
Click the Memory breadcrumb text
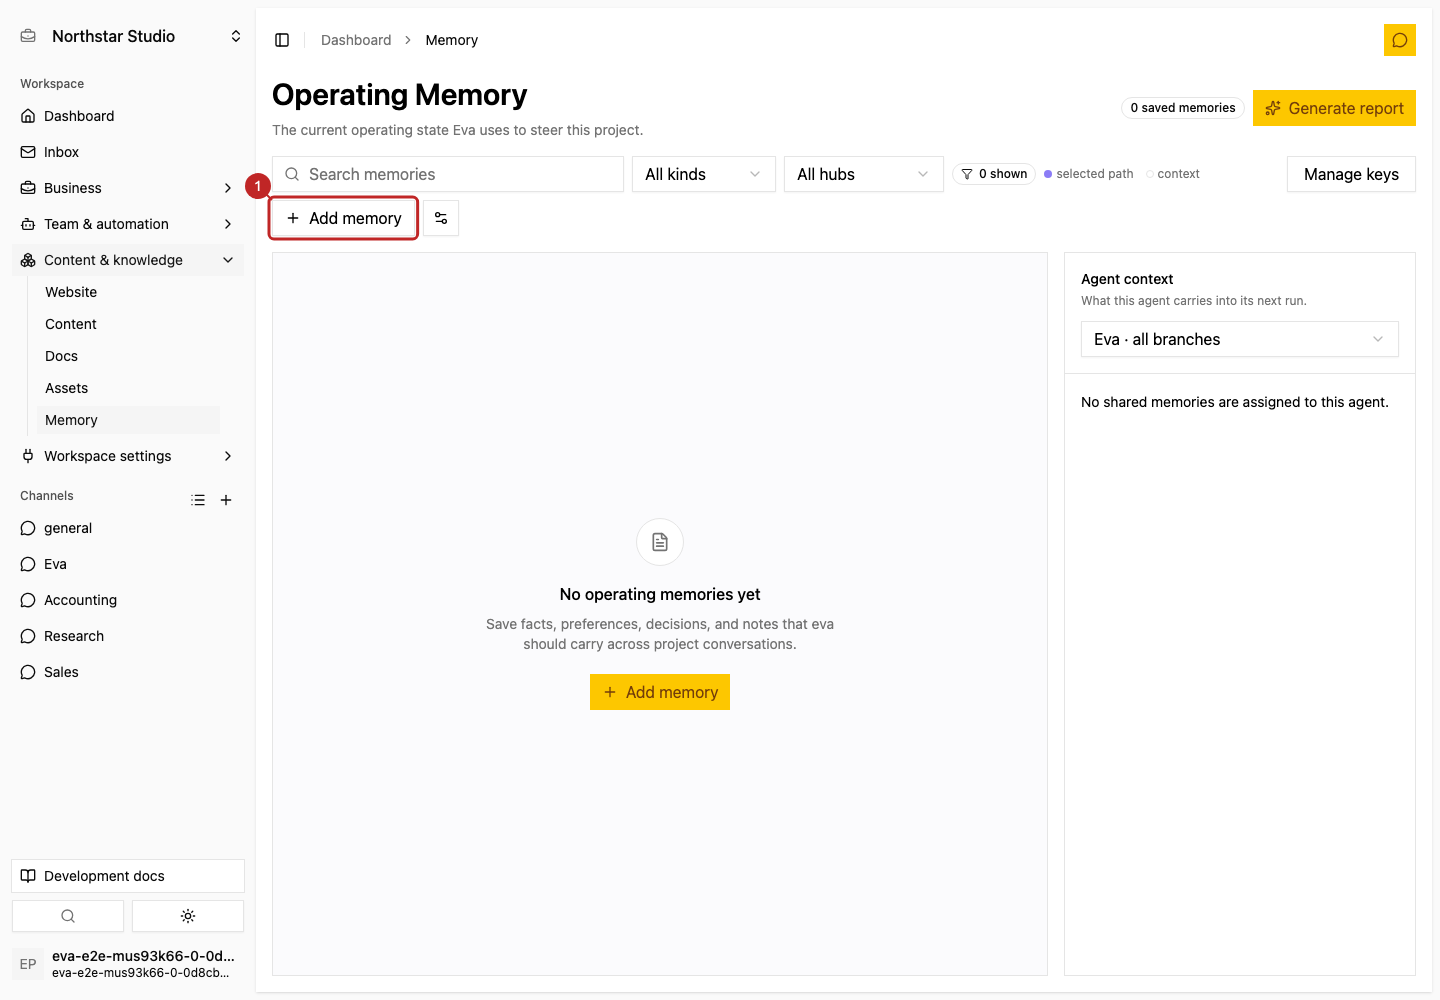point(452,40)
